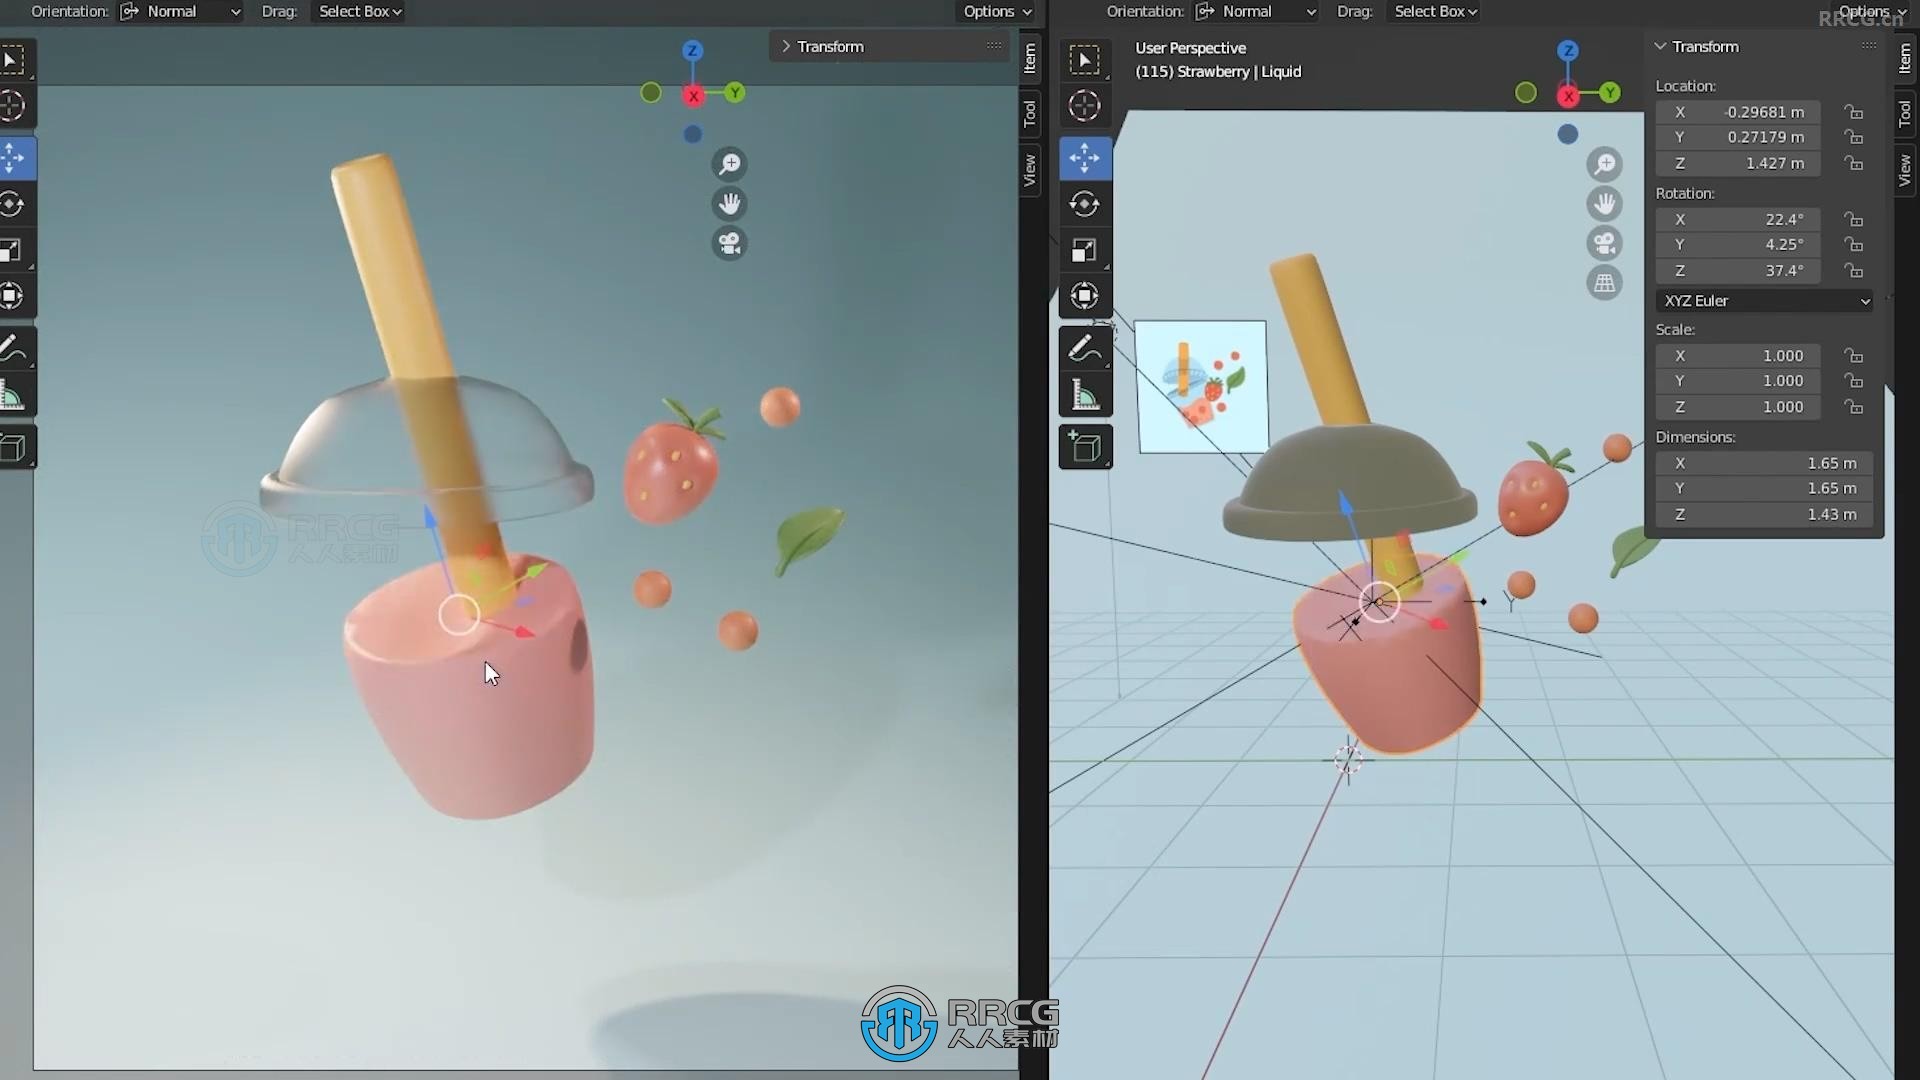Viewport: 1920px width, 1080px height.
Task: Toggle lock for Rotation Z
Action: tap(1854, 271)
